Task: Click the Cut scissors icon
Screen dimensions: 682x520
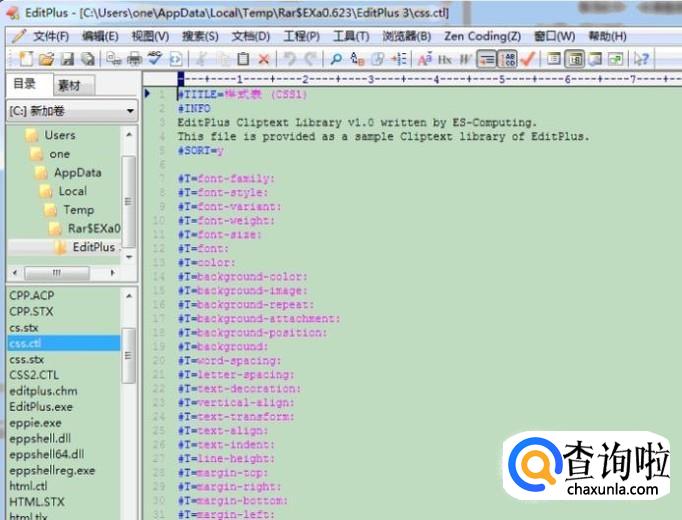Action: coord(201,59)
